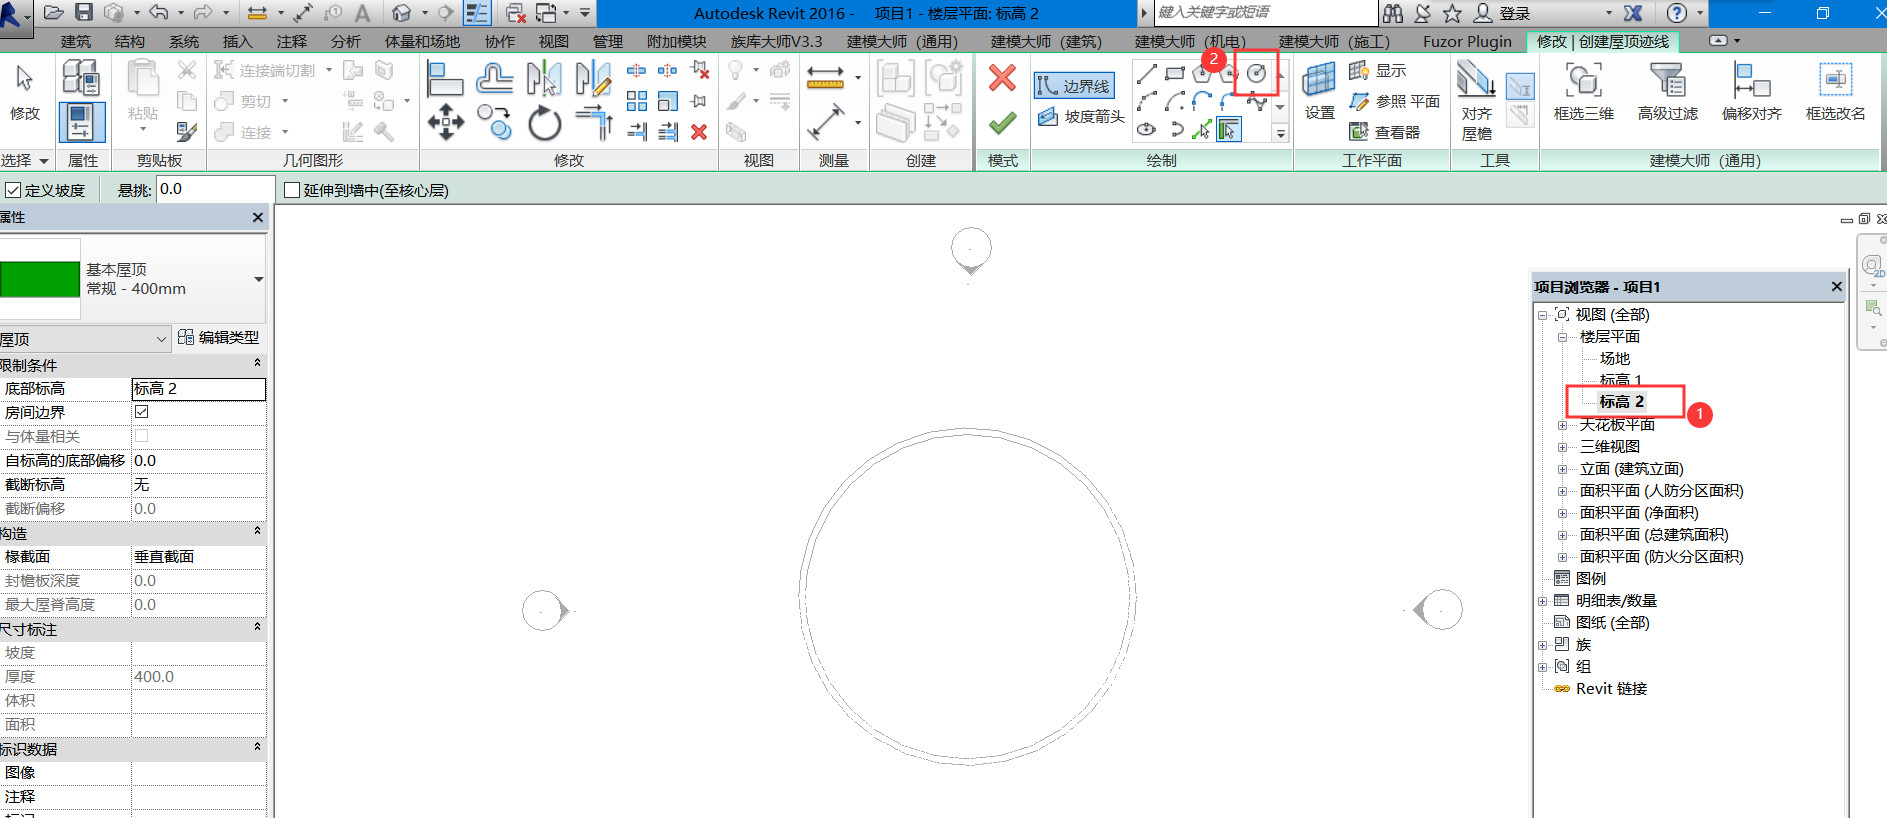Toggle the Properties palette button
Image resolution: width=1887 pixels, height=818 pixels.
tap(81, 122)
